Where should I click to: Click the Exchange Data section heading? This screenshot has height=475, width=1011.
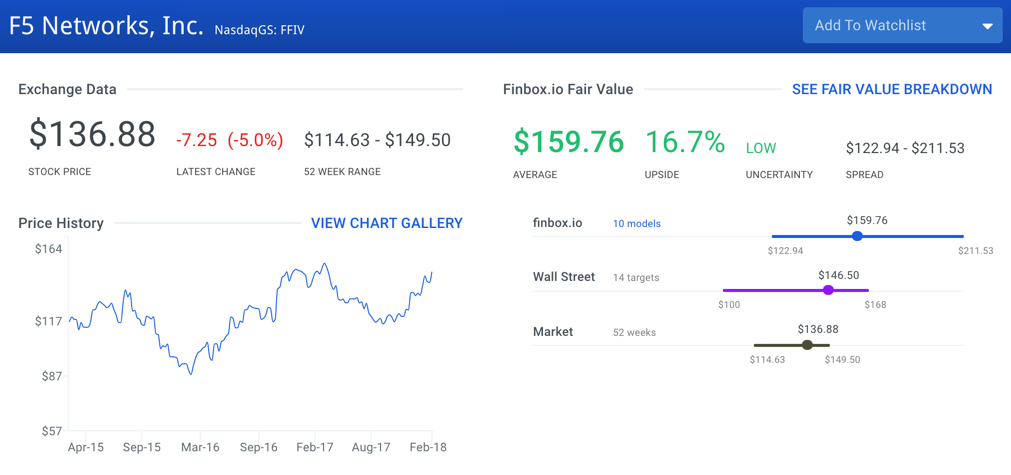[x=68, y=90]
